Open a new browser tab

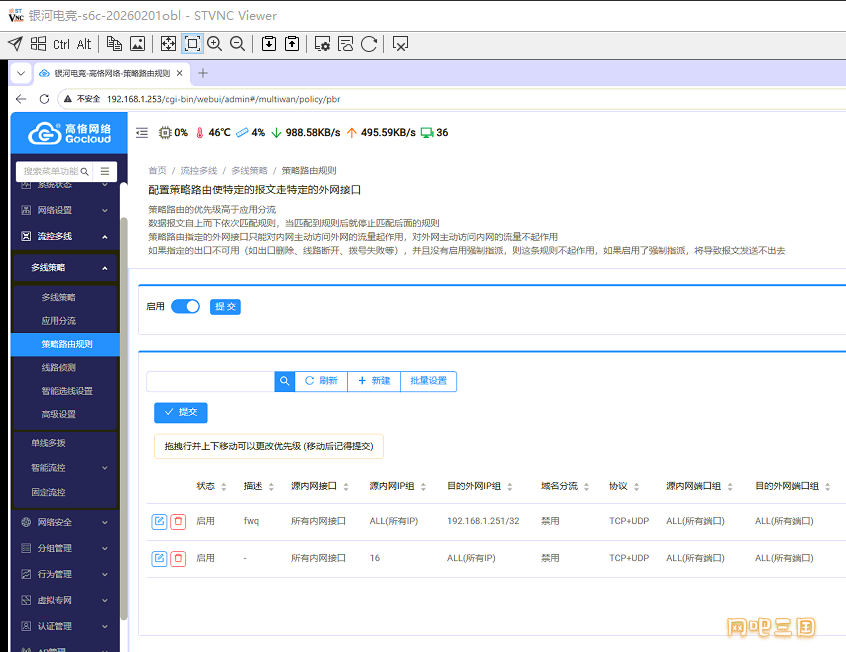203,73
